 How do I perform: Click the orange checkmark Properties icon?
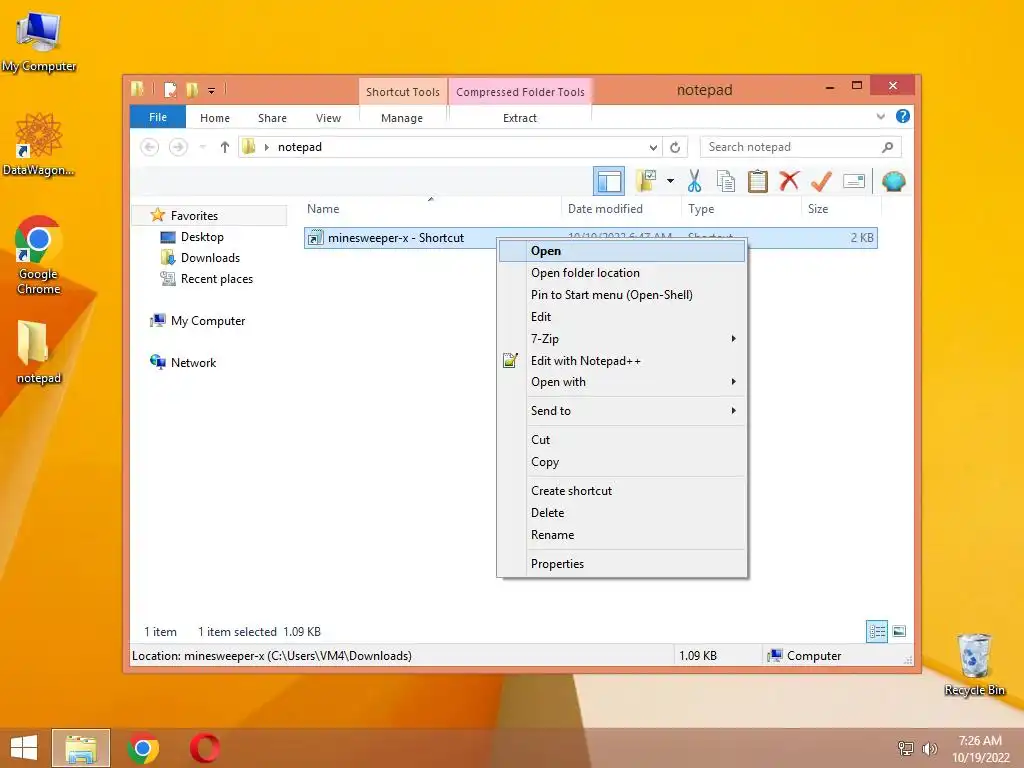click(821, 181)
